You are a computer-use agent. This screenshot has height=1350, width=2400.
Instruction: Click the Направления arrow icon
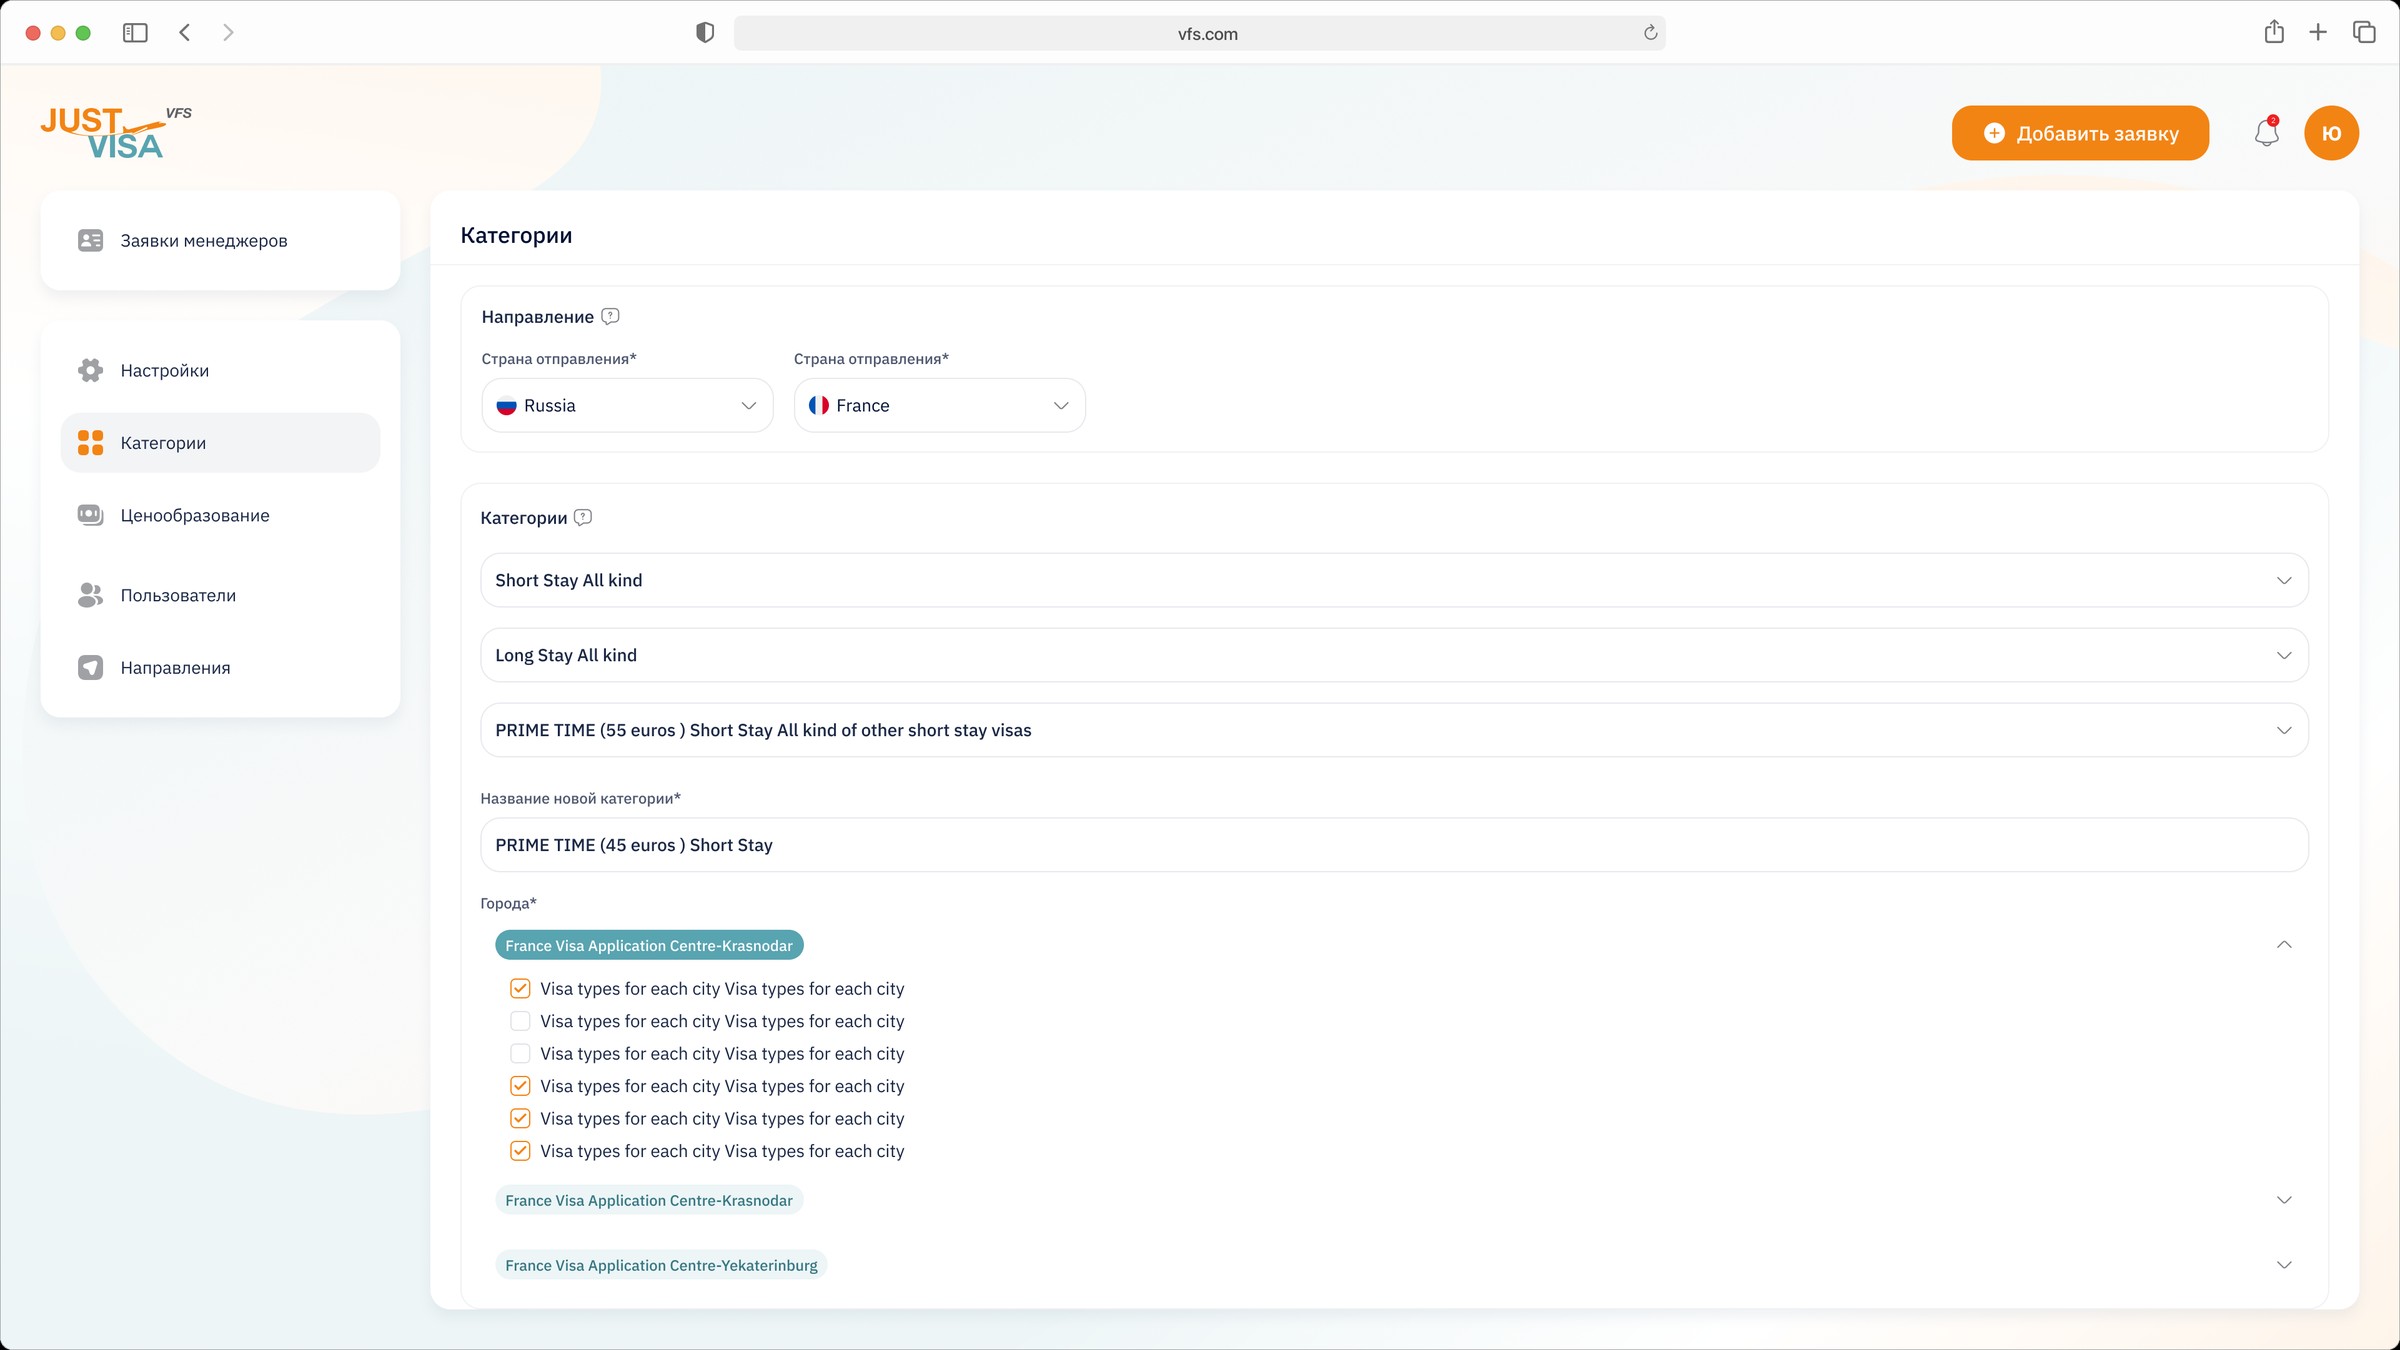pos(90,667)
